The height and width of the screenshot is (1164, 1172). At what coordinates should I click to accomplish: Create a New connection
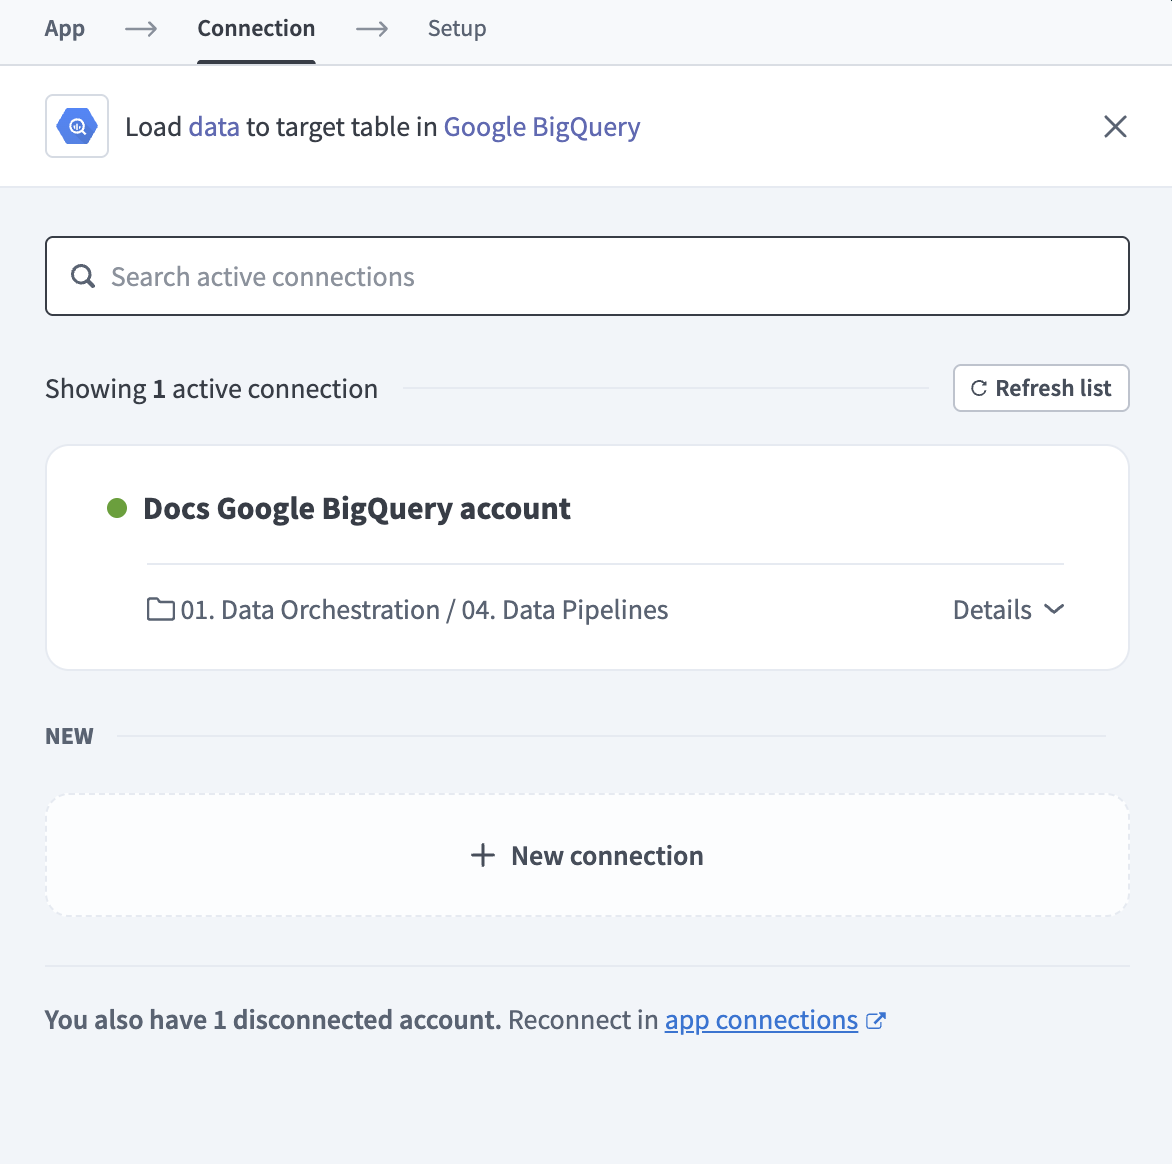pyautogui.click(x=586, y=855)
